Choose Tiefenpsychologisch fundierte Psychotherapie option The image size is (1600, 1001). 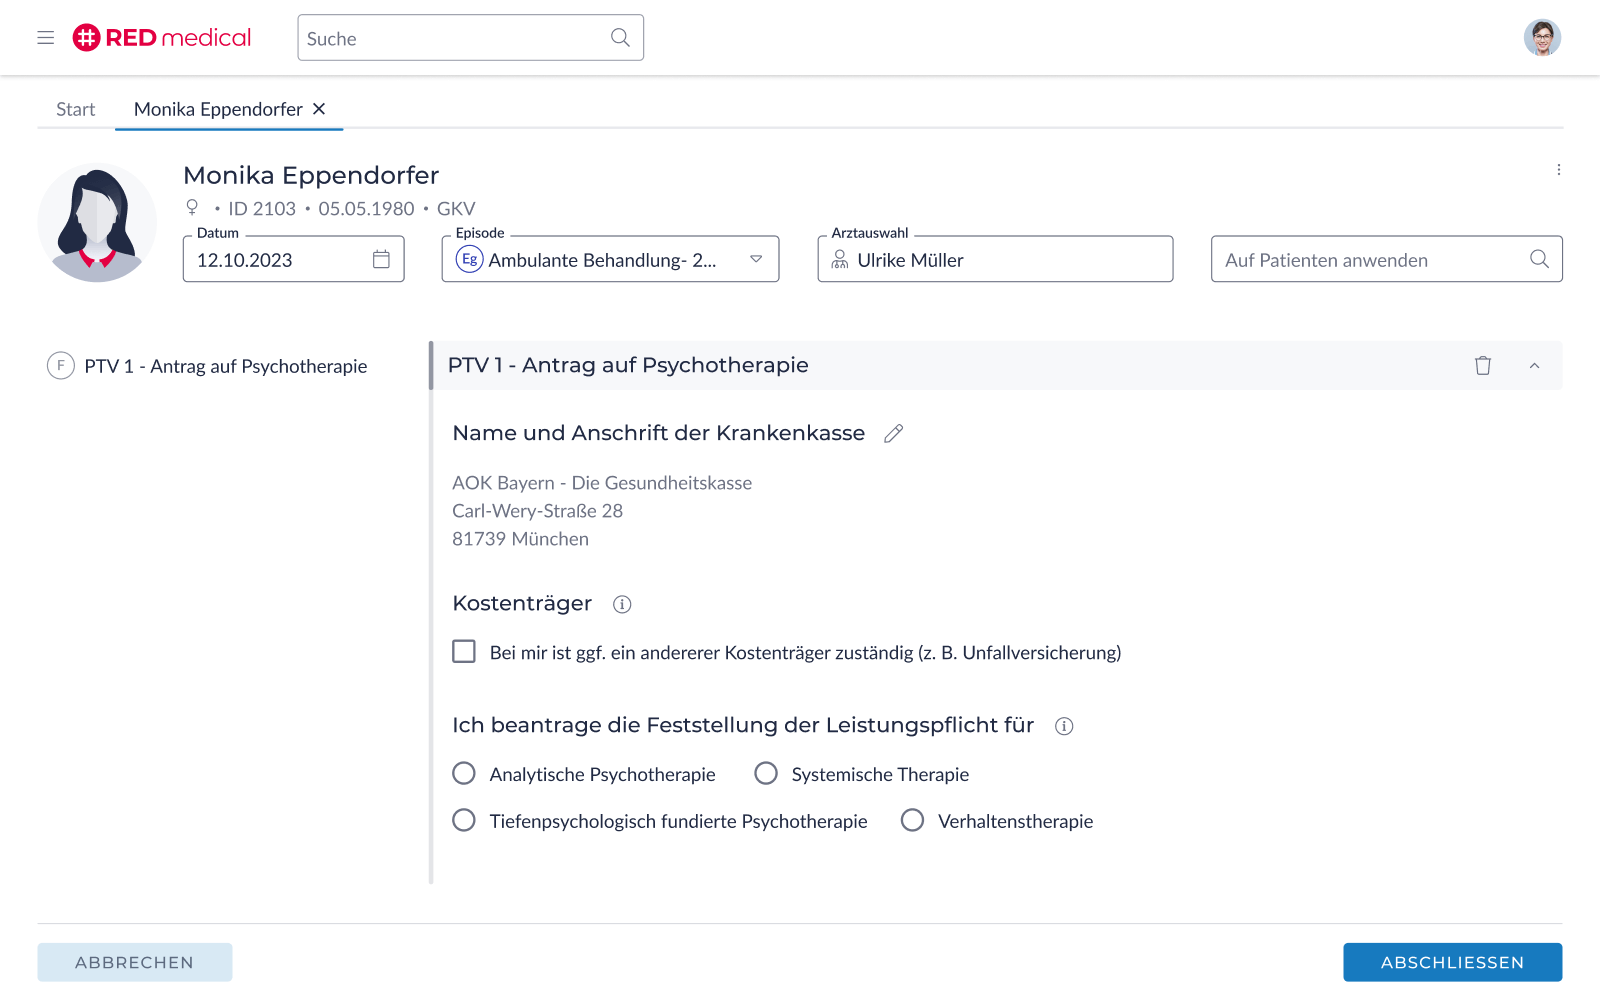click(x=464, y=820)
